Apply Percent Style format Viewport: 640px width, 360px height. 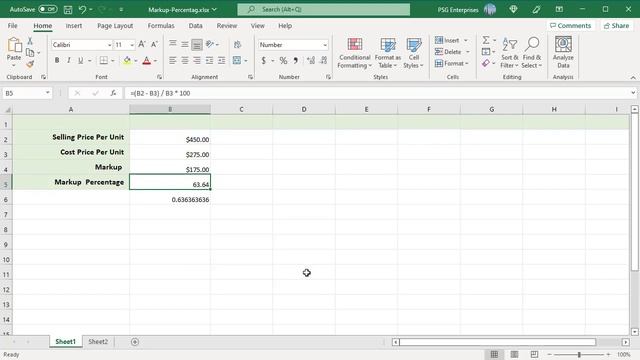[x=283, y=60]
